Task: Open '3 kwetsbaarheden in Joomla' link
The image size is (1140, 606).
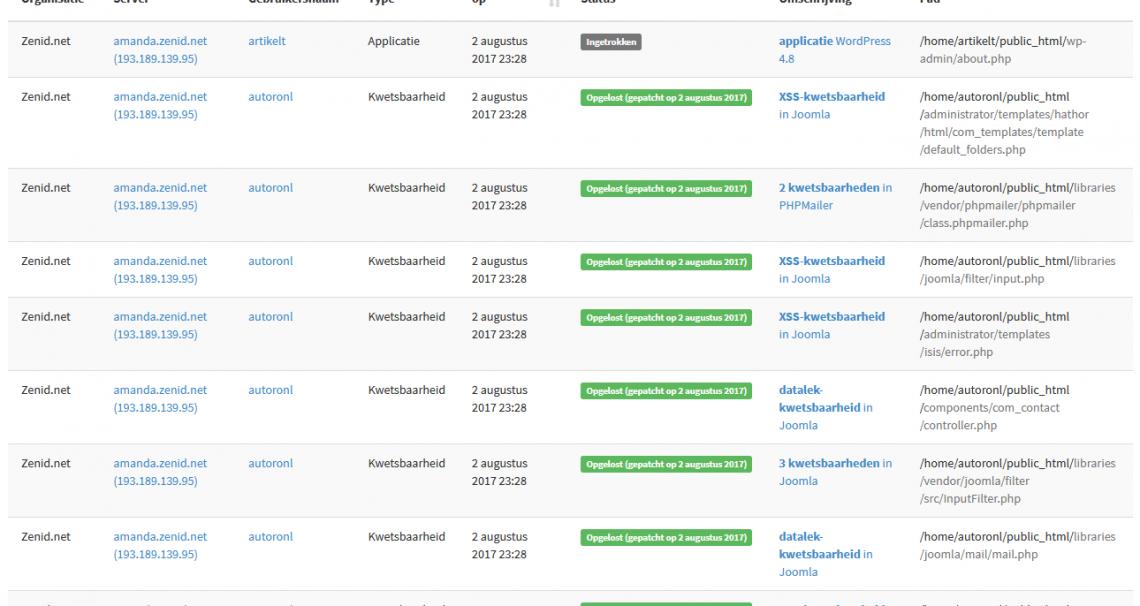Action: tap(835, 472)
